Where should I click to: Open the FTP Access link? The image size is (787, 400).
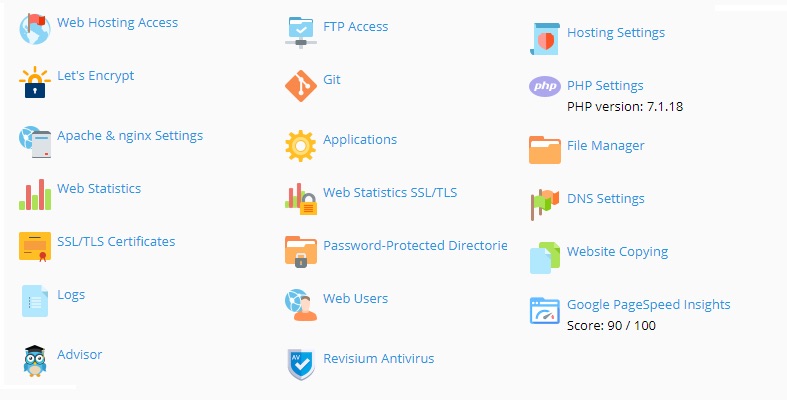355,27
